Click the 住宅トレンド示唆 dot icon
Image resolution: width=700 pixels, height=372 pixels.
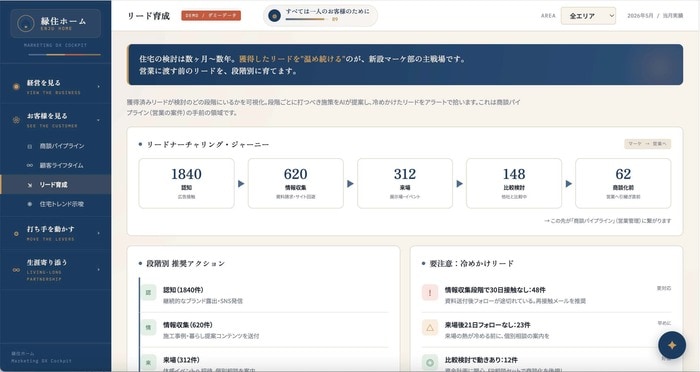click(29, 204)
